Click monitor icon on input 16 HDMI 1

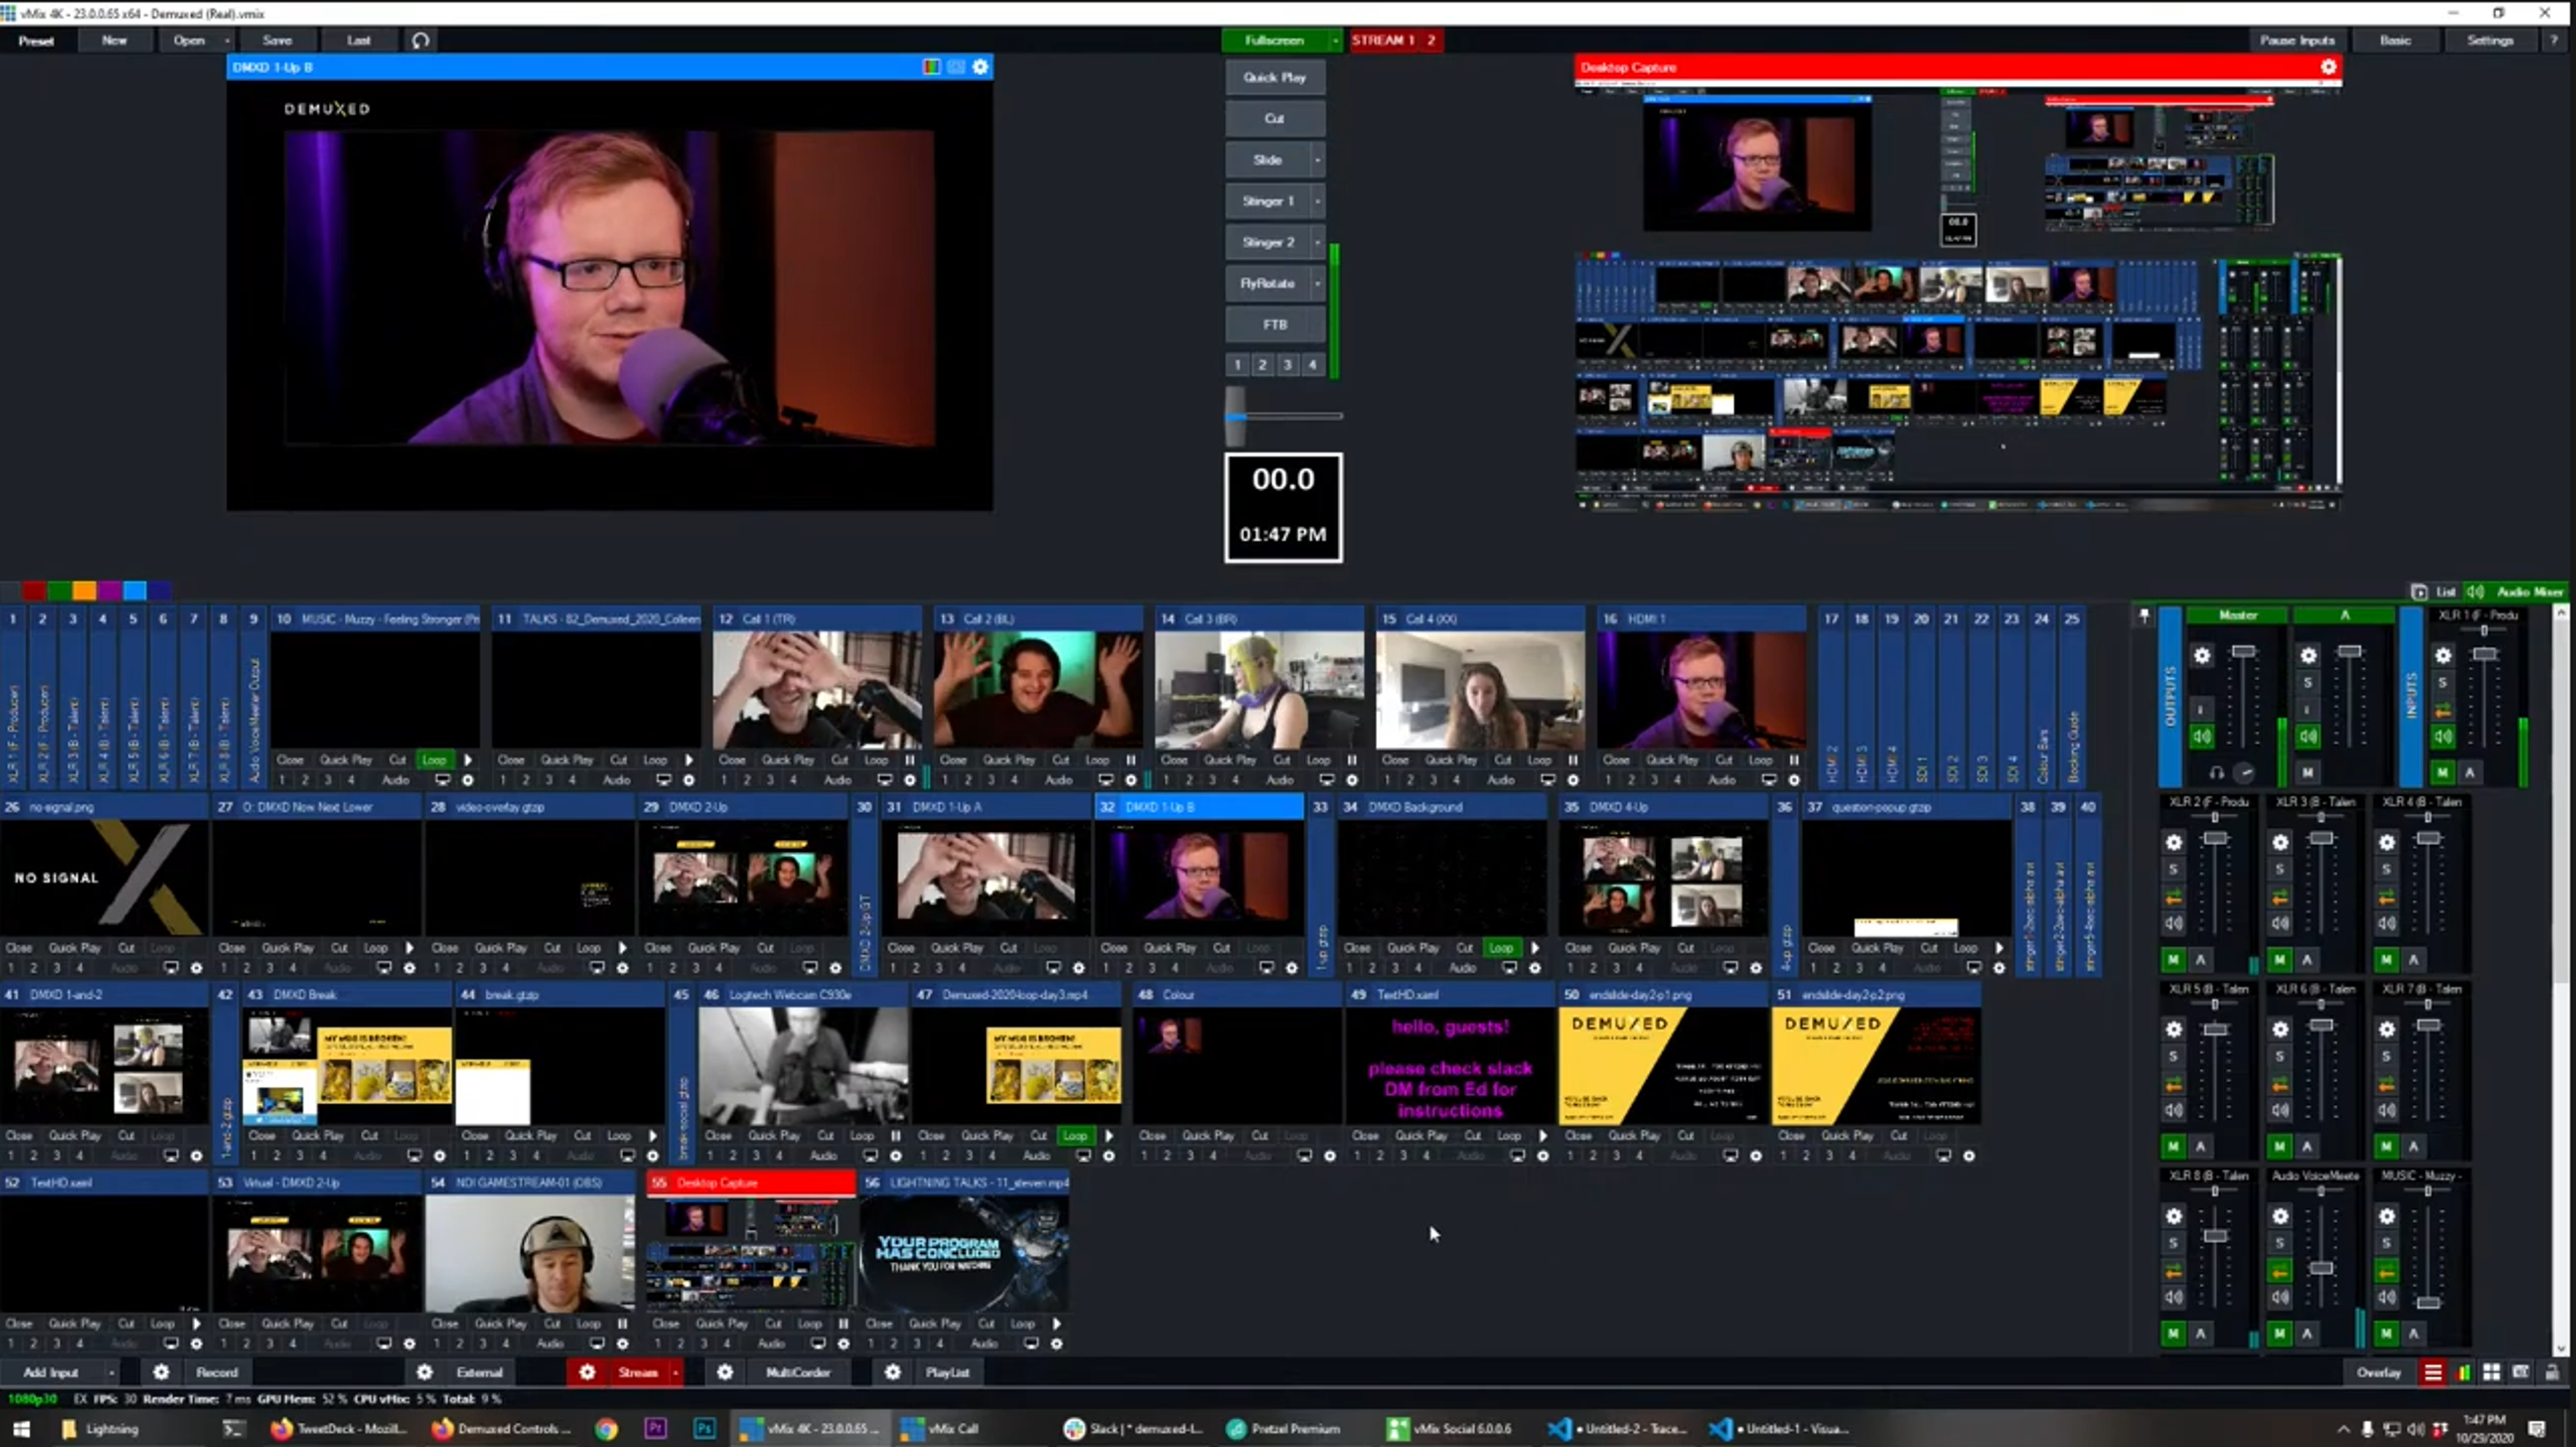1768,780
